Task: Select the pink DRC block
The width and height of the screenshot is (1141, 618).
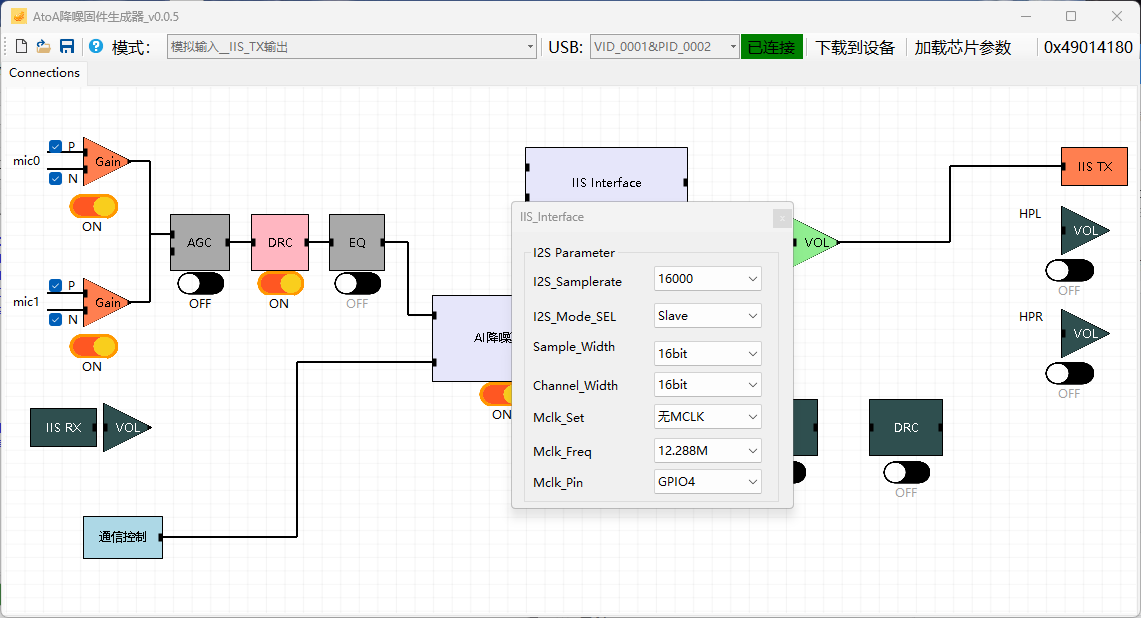Action: coord(280,242)
